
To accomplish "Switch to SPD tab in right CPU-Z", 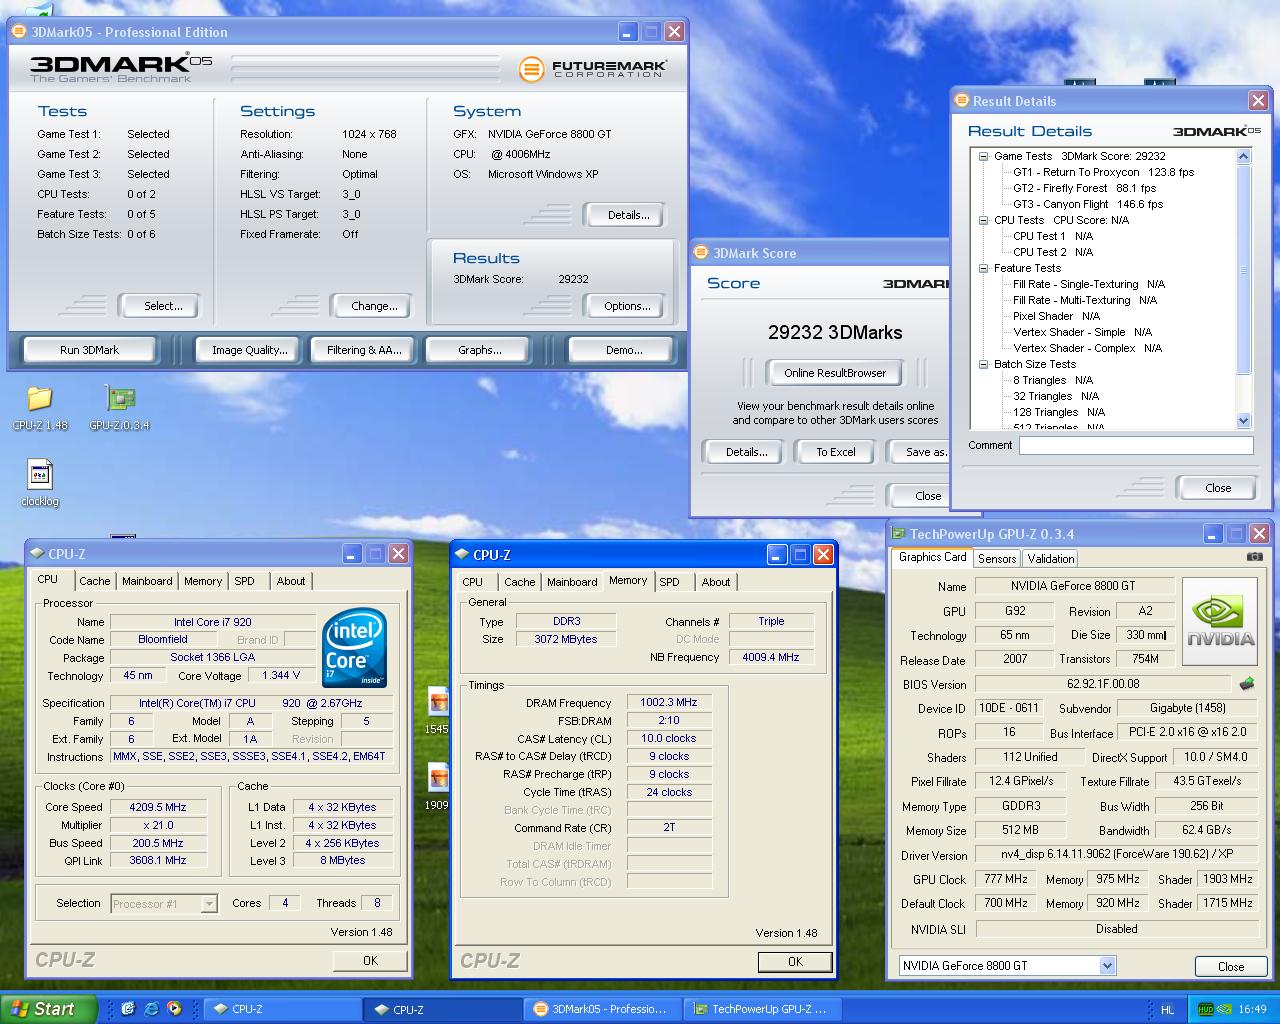I will [x=669, y=582].
